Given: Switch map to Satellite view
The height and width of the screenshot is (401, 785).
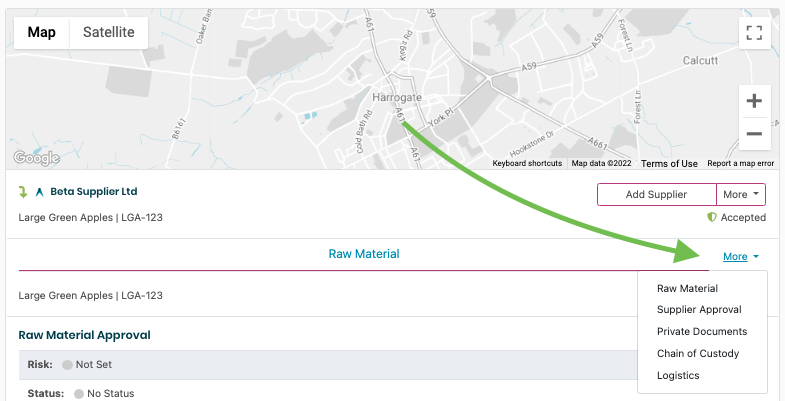Looking at the screenshot, I should [x=109, y=32].
